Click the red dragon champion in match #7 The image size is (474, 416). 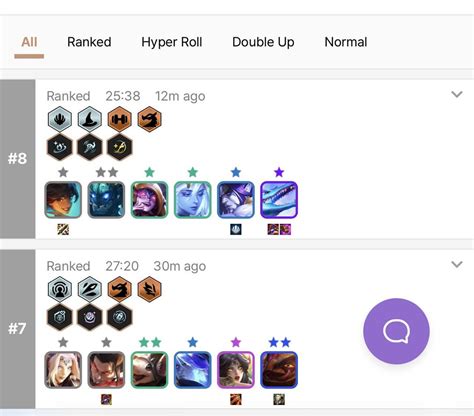click(279, 370)
